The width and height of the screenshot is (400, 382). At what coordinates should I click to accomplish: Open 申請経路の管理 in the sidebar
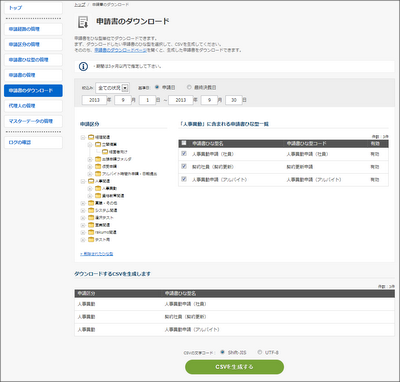tap(33, 29)
